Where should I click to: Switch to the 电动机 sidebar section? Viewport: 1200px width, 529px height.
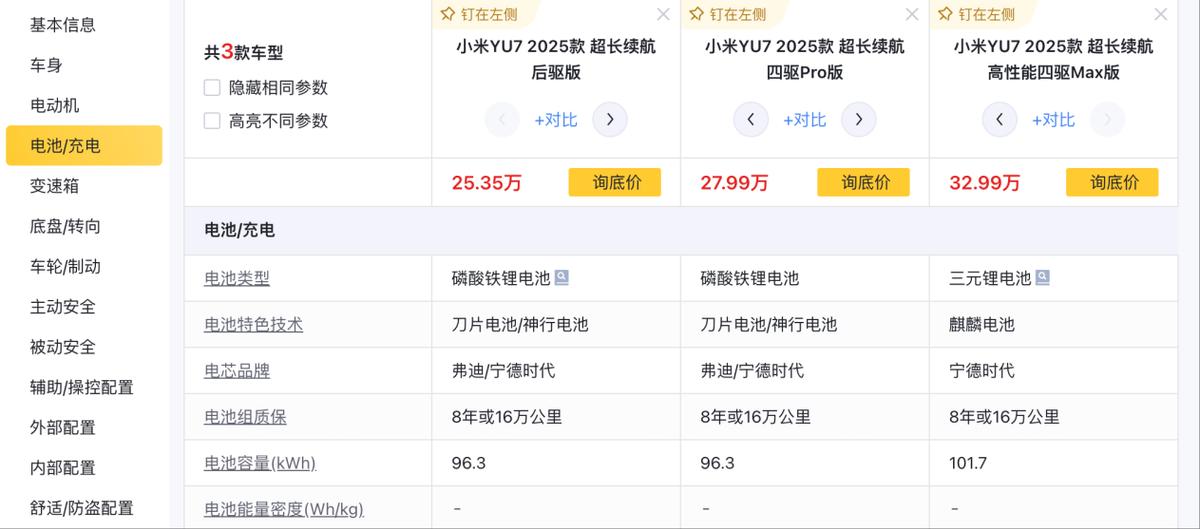point(55,105)
